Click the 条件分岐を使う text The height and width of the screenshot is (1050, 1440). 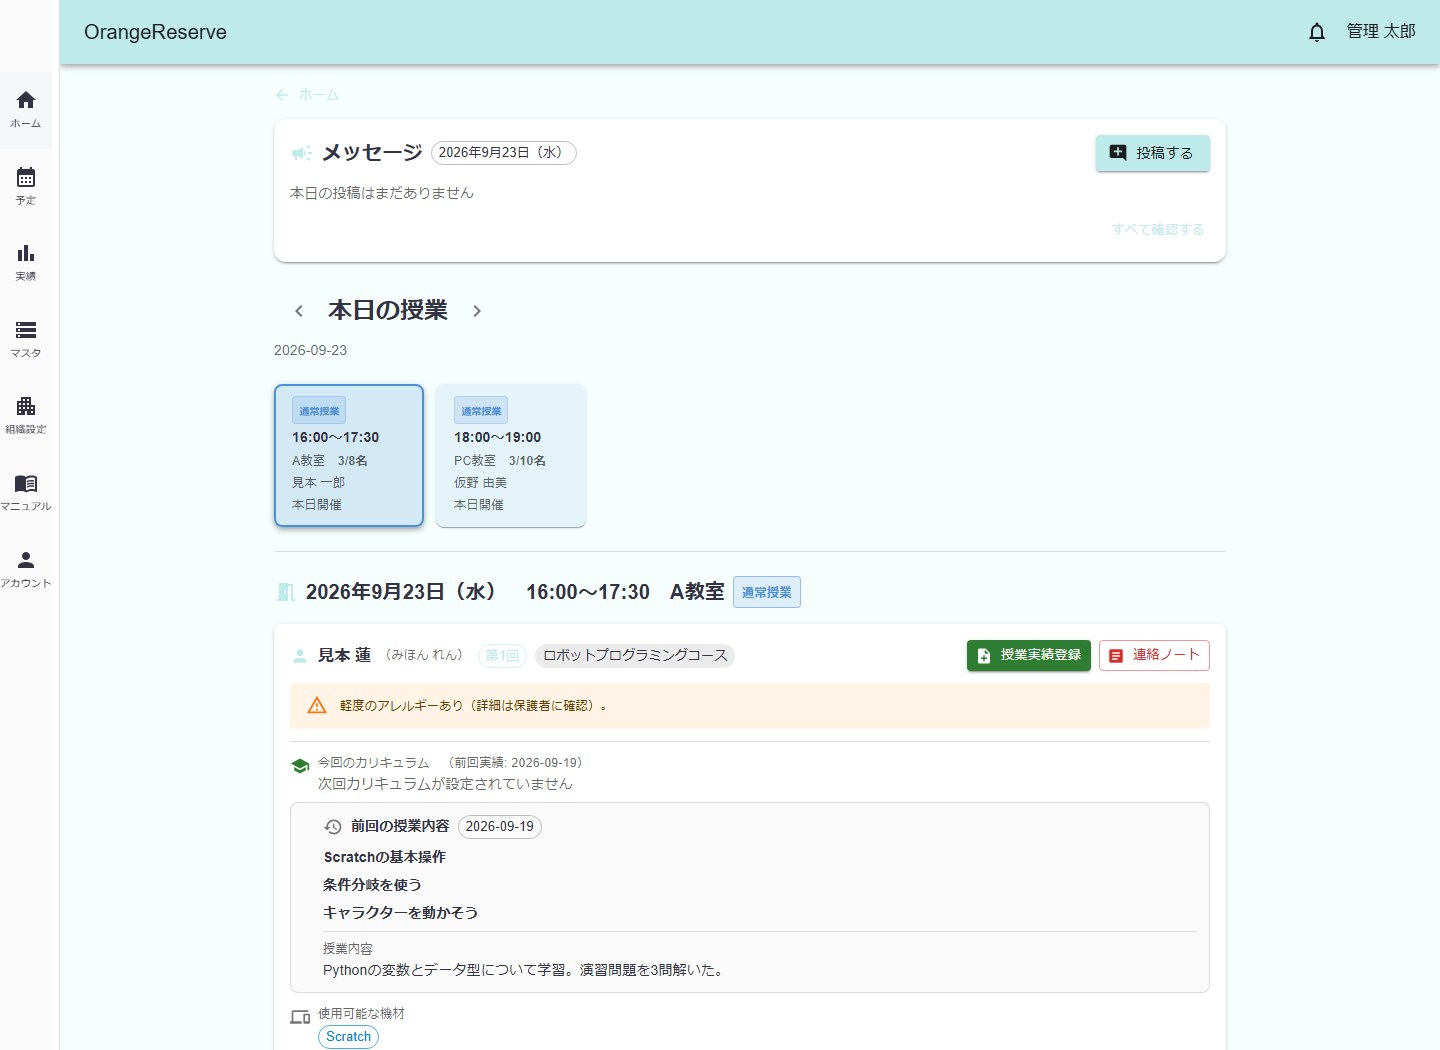[x=372, y=885]
